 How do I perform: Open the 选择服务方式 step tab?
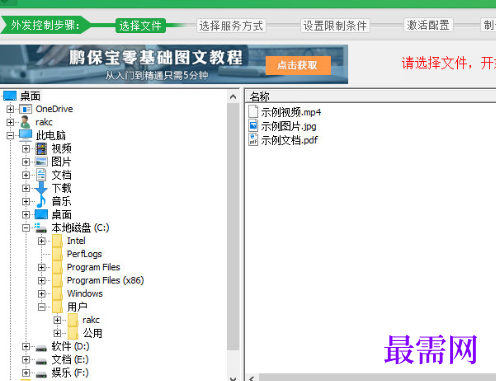click(231, 26)
